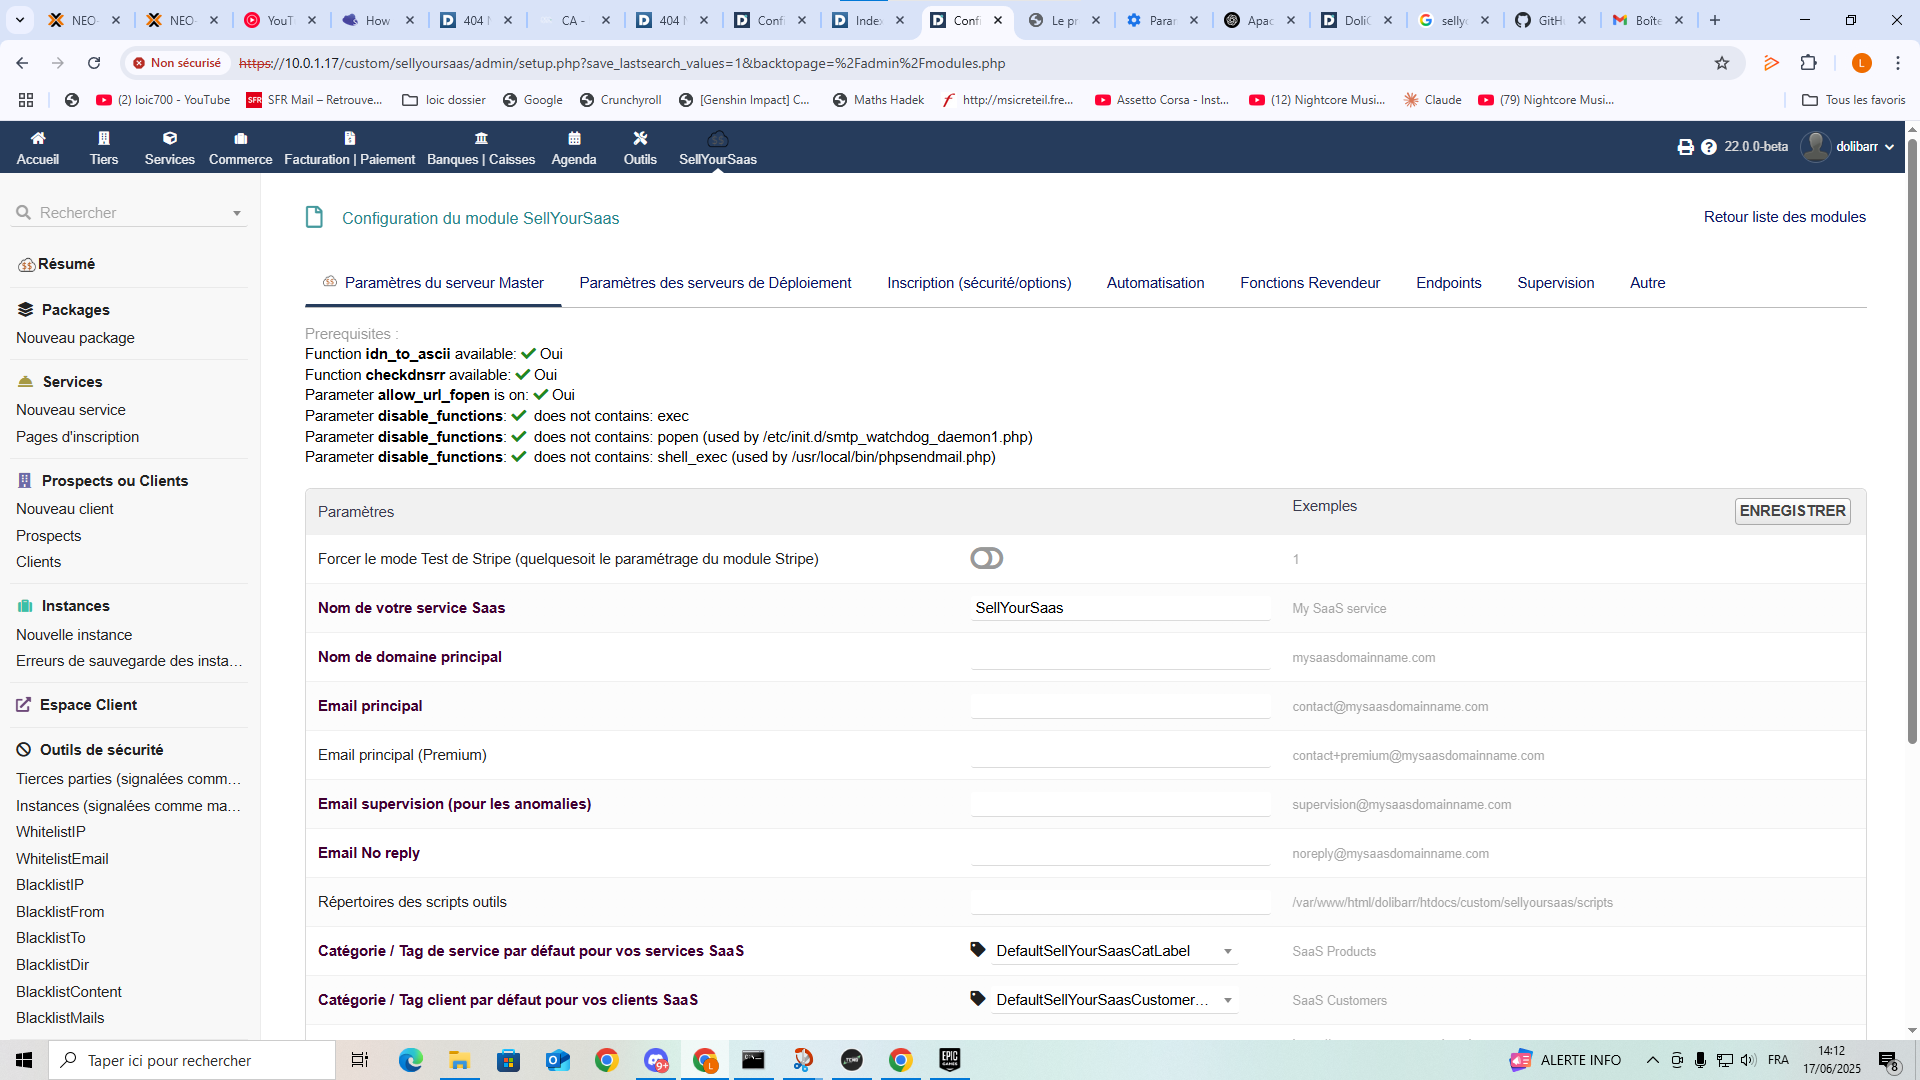Viewport: 1920px width, 1080px height.
Task: Expand service category tag dropdown
Action: click(x=1228, y=952)
